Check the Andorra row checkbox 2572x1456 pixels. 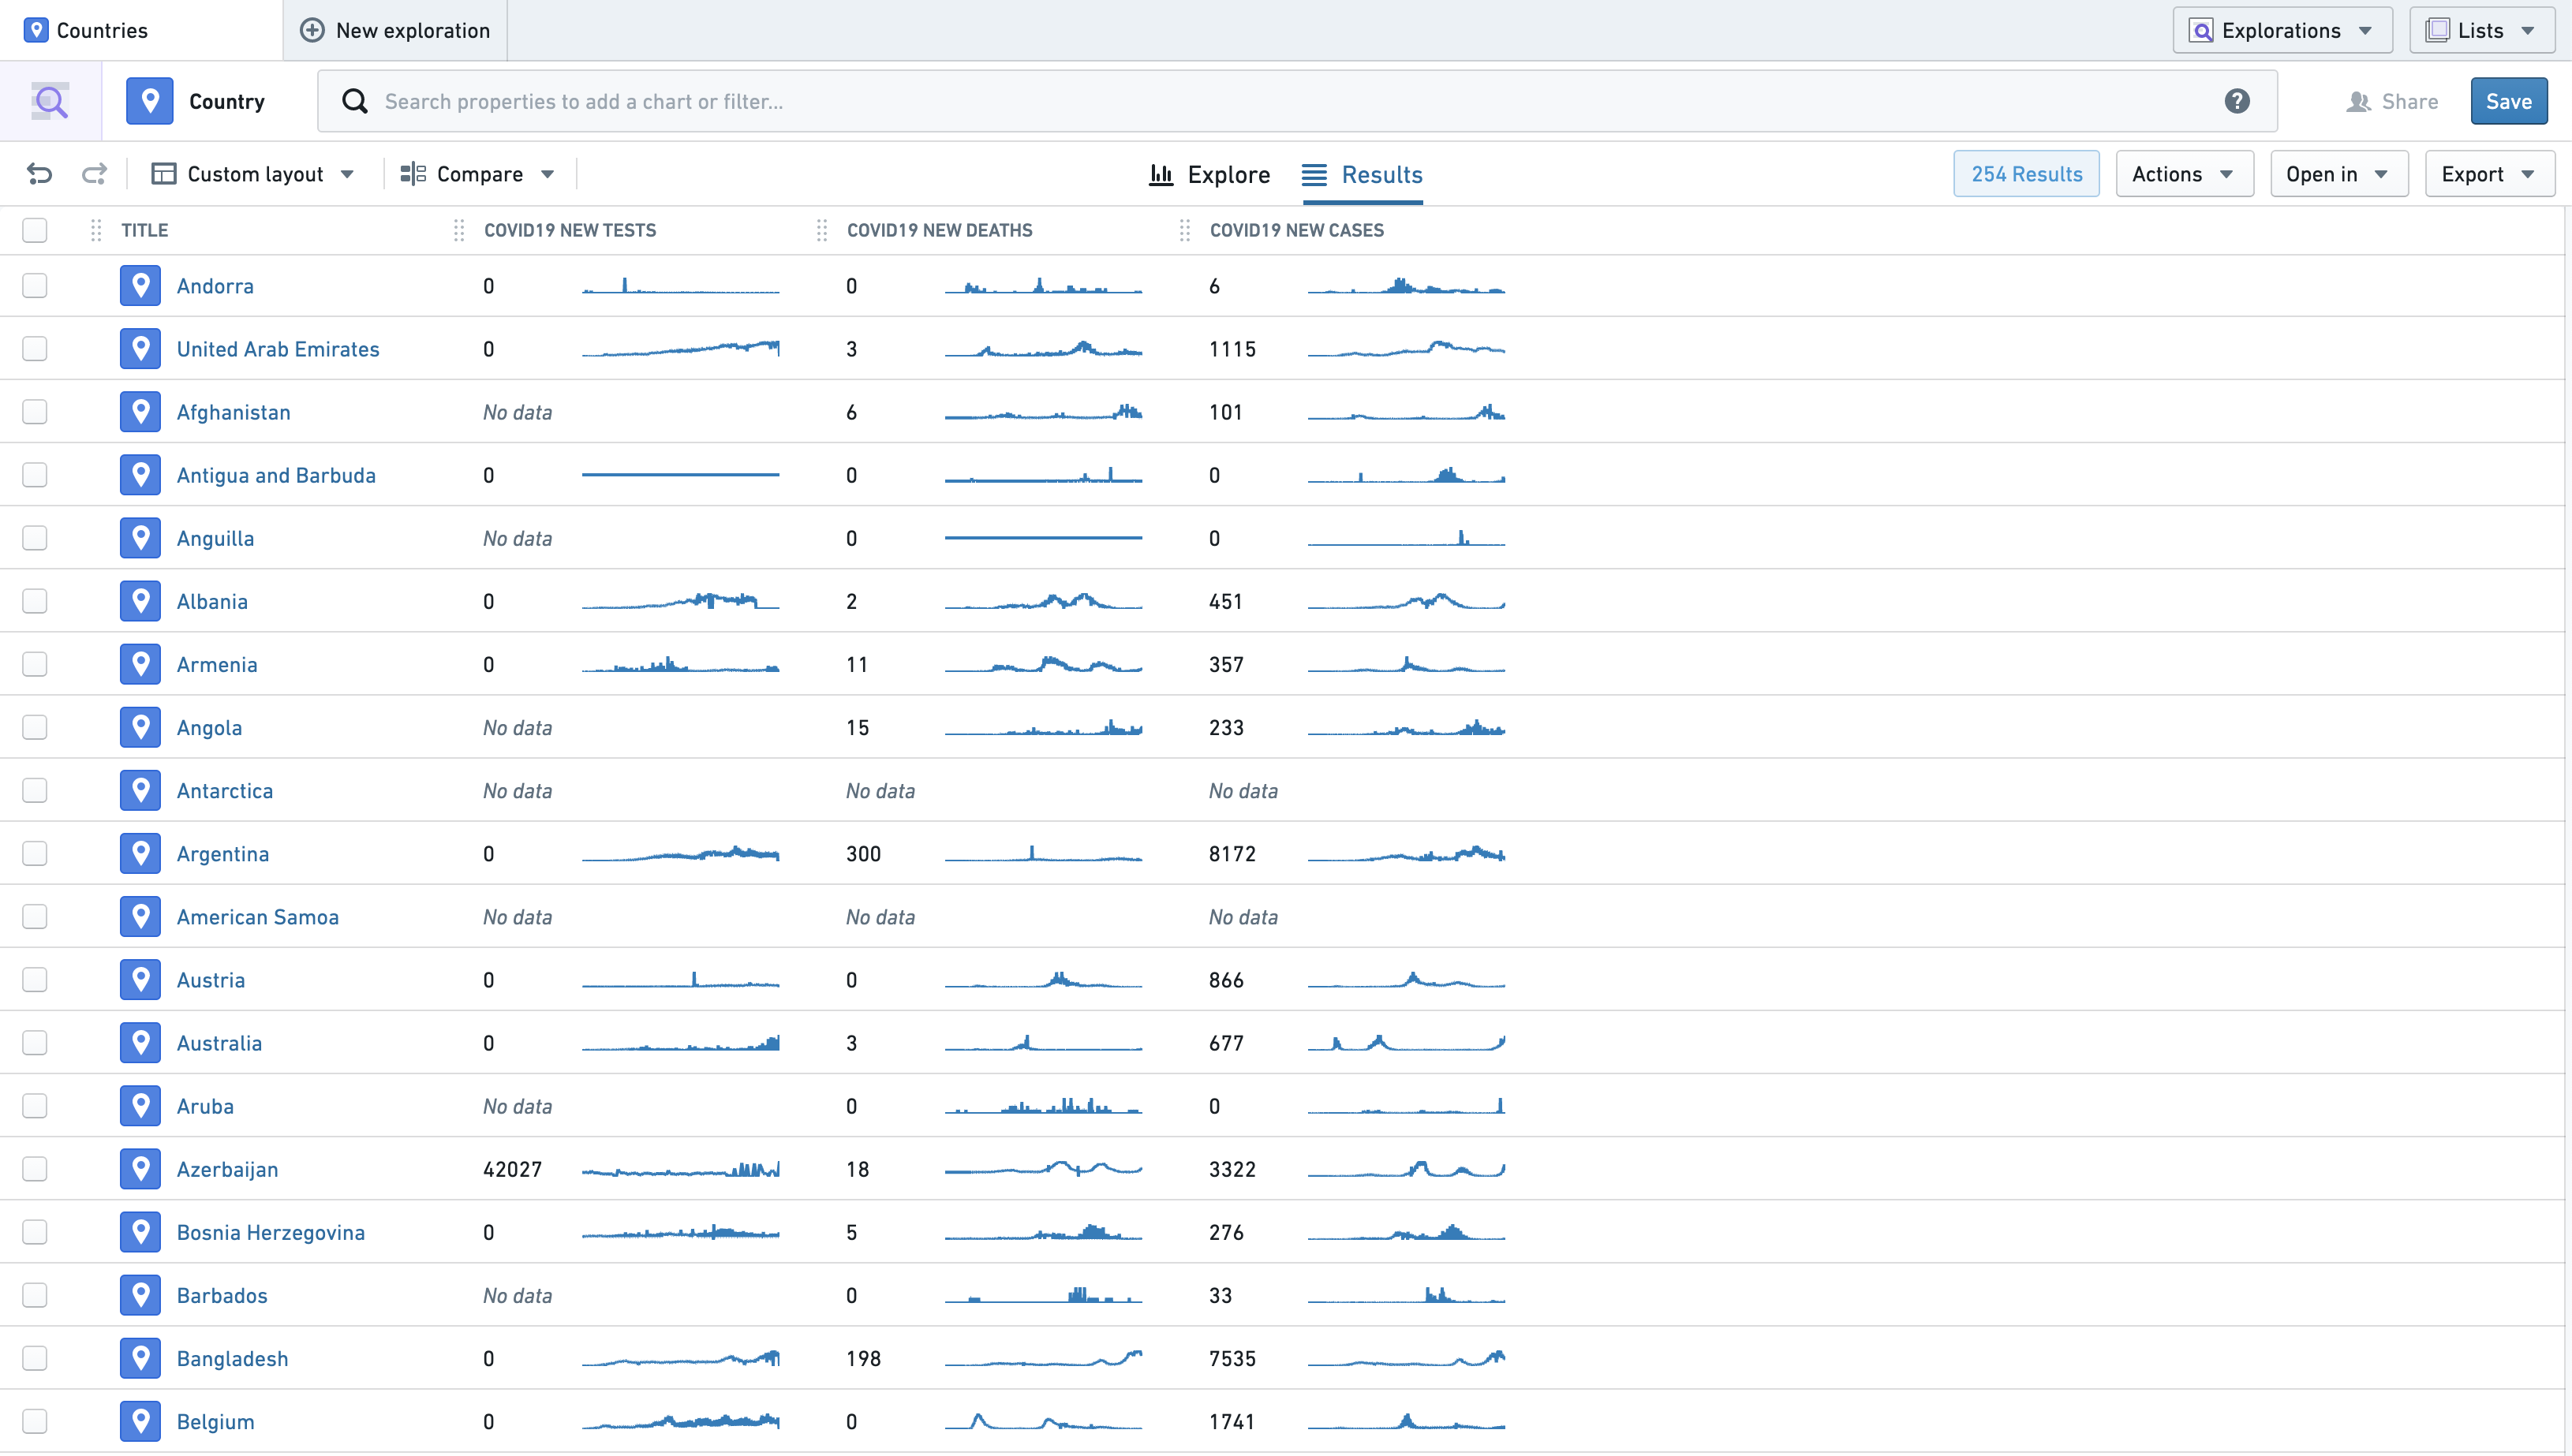click(35, 286)
